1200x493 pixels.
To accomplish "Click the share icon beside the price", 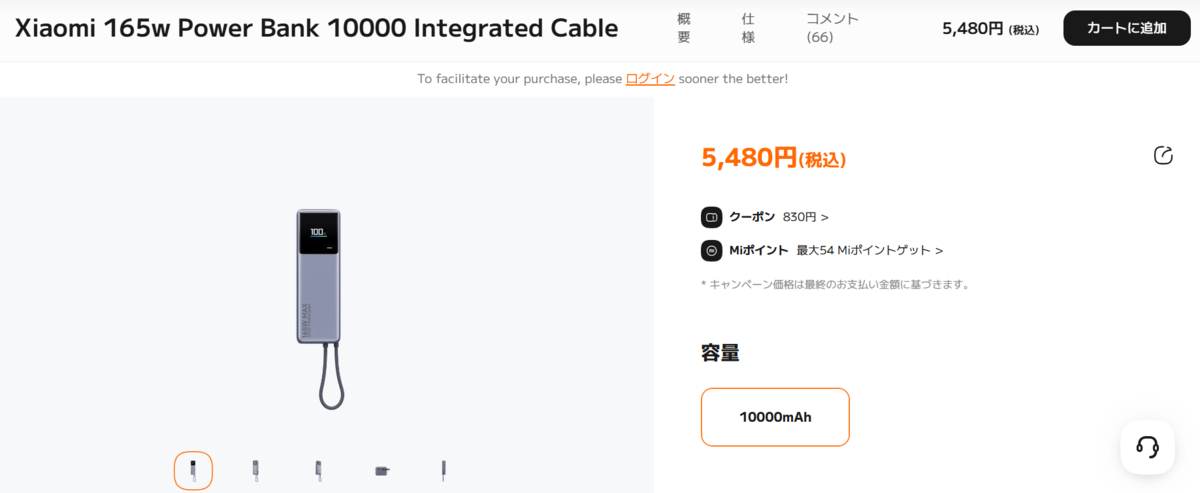I will coord(1163,155).
